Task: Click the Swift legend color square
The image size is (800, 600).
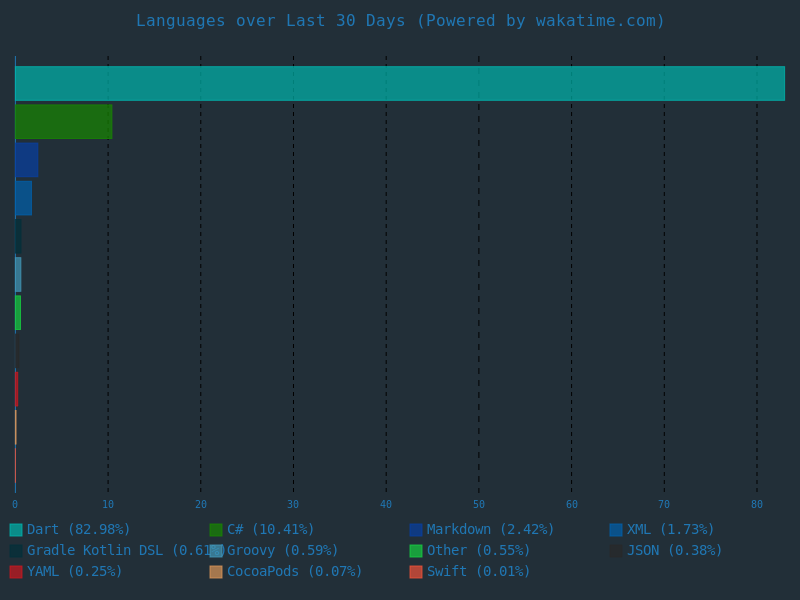Action: point(416,572)
